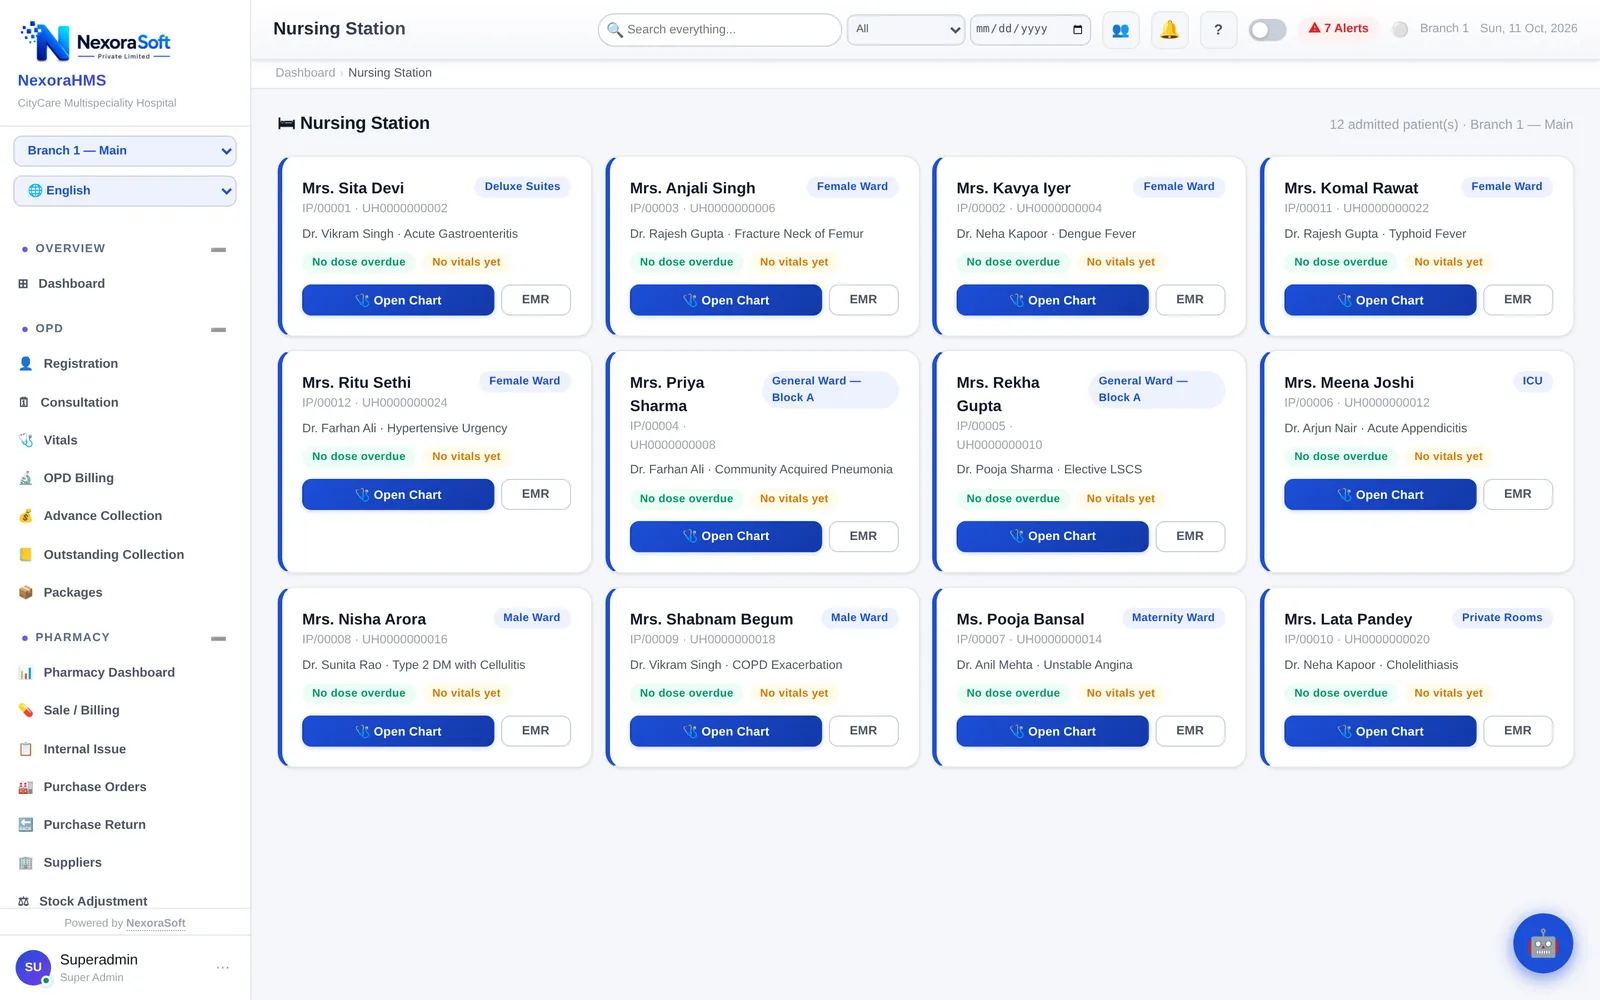Open Chart for Mrs. Lata Pandey

coord(1380,732)
